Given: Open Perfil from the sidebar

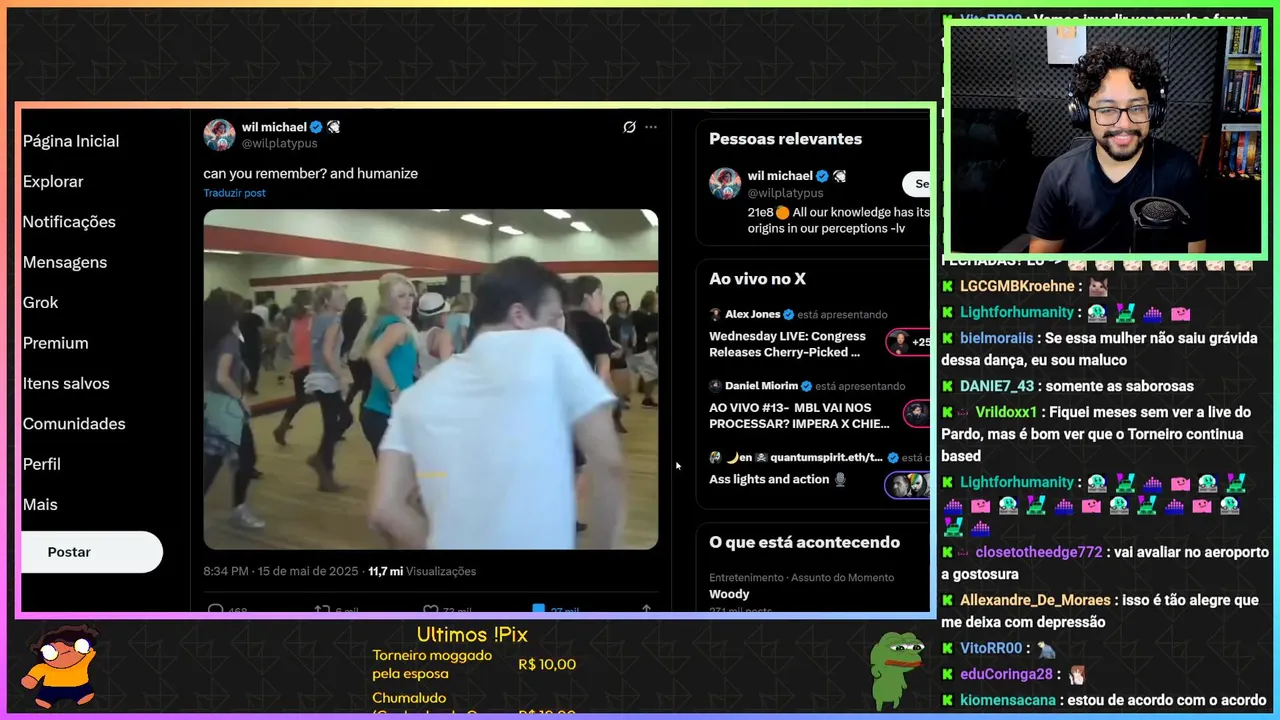Looking at the screenshot, I should point(42,464).
